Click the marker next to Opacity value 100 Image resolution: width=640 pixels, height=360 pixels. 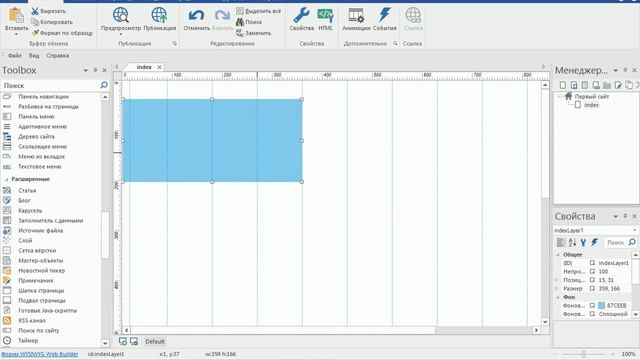592,271
